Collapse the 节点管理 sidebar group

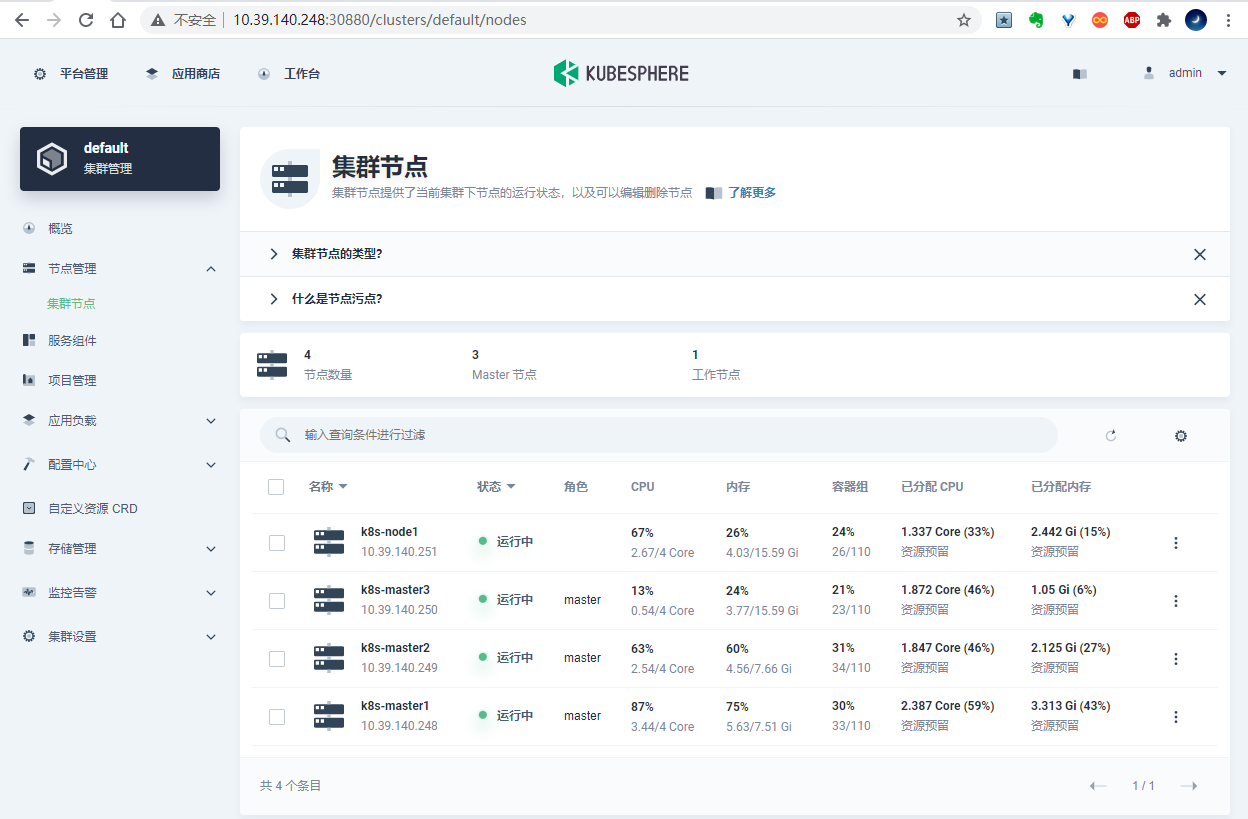pyautogui.click(x=211, y=269)
